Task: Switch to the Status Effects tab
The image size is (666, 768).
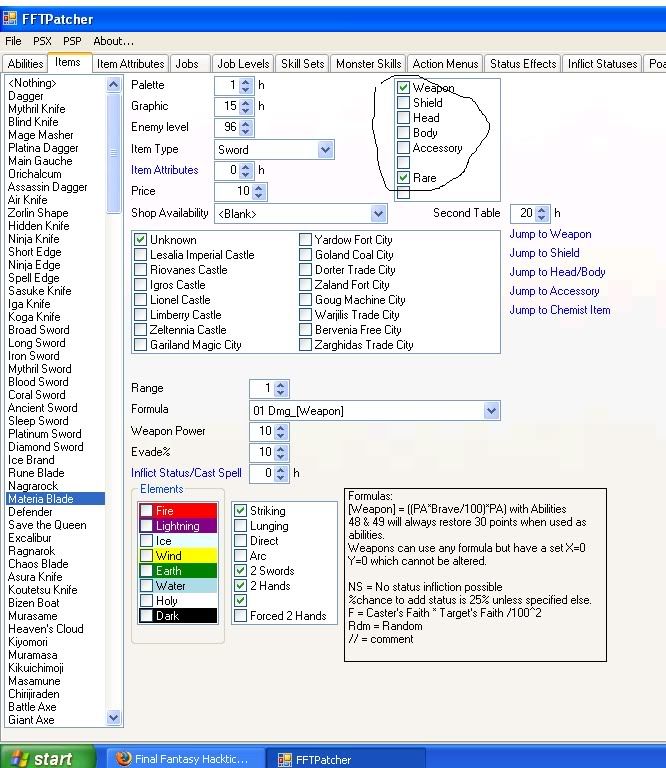Action: click(x=523, y=64)
